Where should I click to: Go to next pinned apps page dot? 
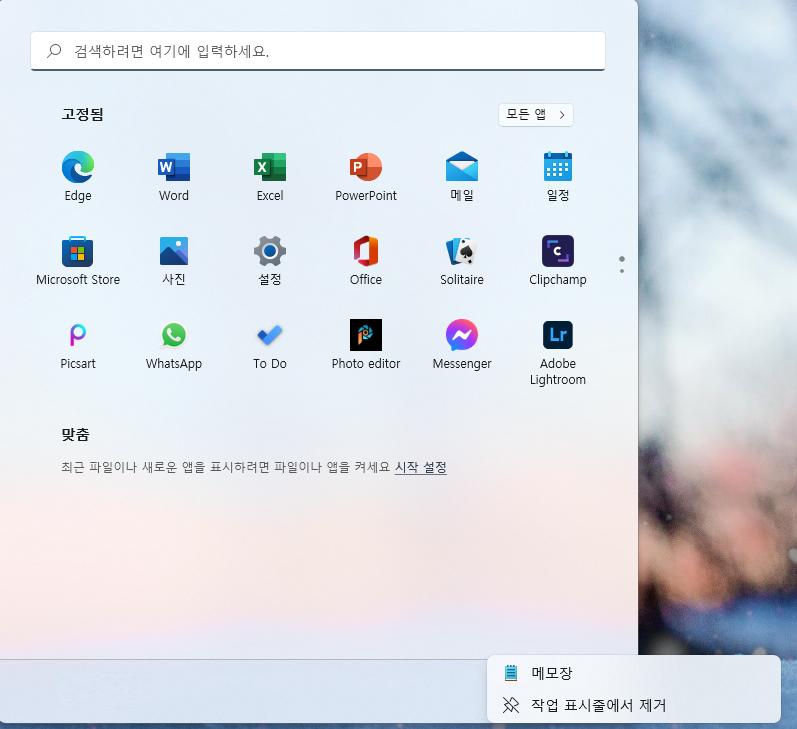point(622,271)
